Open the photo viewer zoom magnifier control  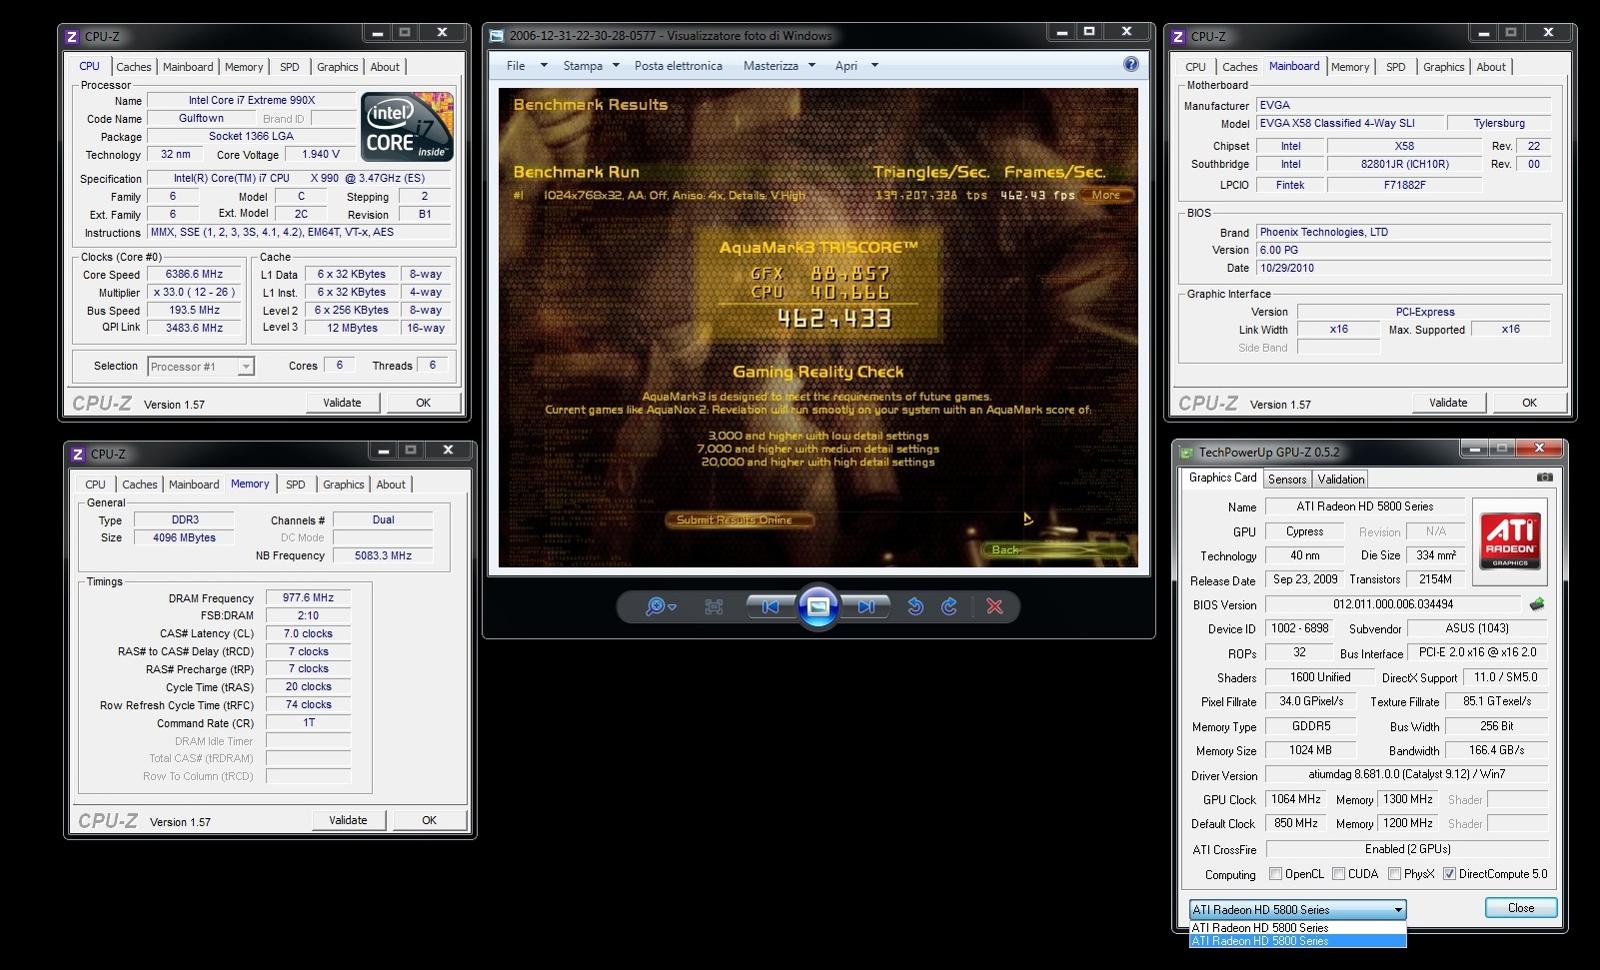pyautogui.click(x=660, y=606)
